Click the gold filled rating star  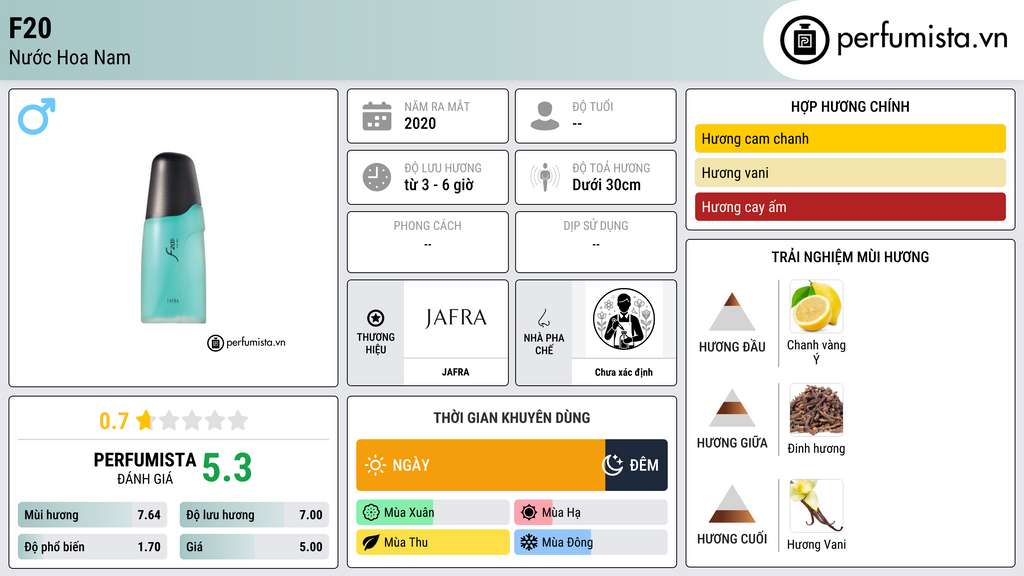point(145,420)
